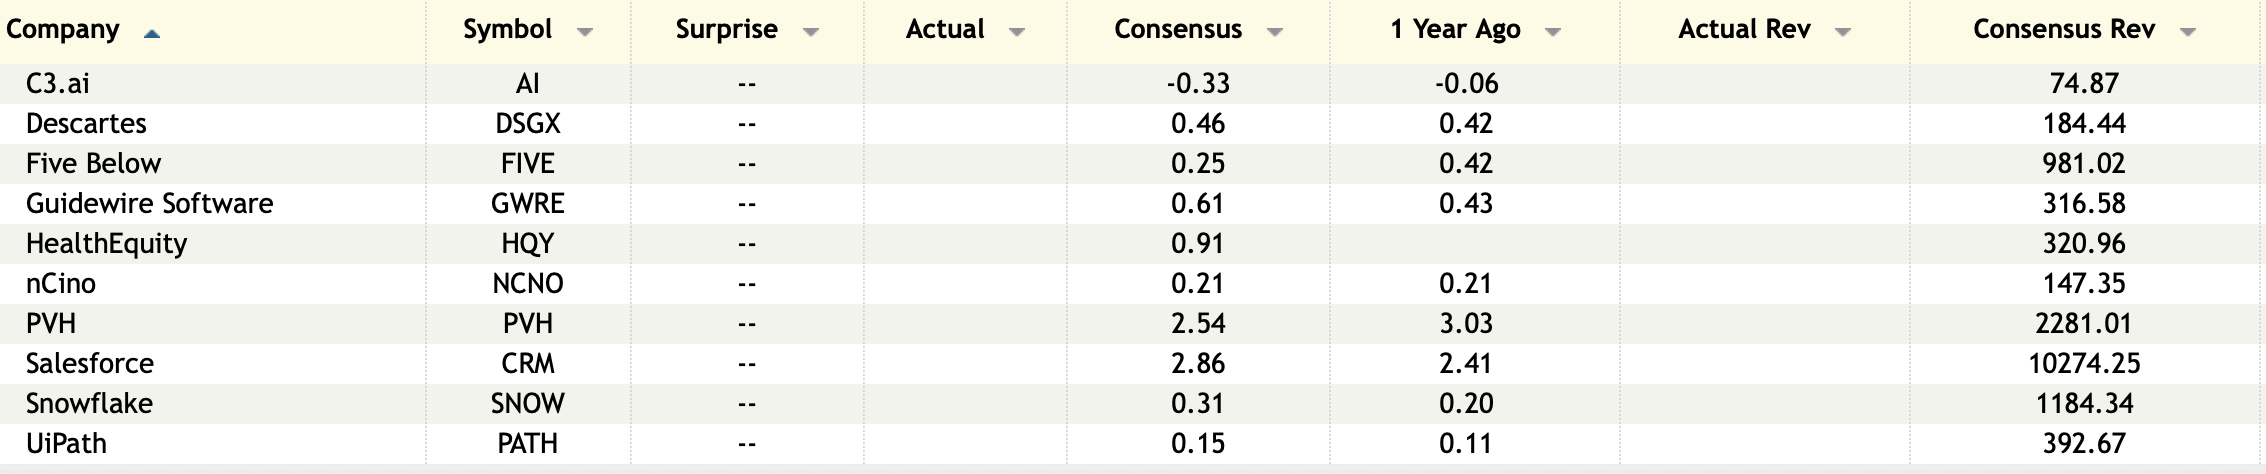Click the Actual column sort arrow
The height and width of the screenshot is (474, 2266).
pyautogui.click(x=1017, y=32)
